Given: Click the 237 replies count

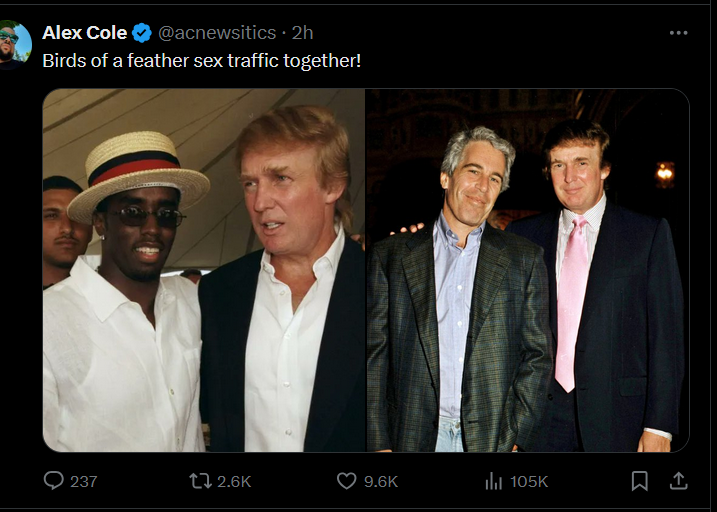Looking at the screenshot, I should coord(84,481).
